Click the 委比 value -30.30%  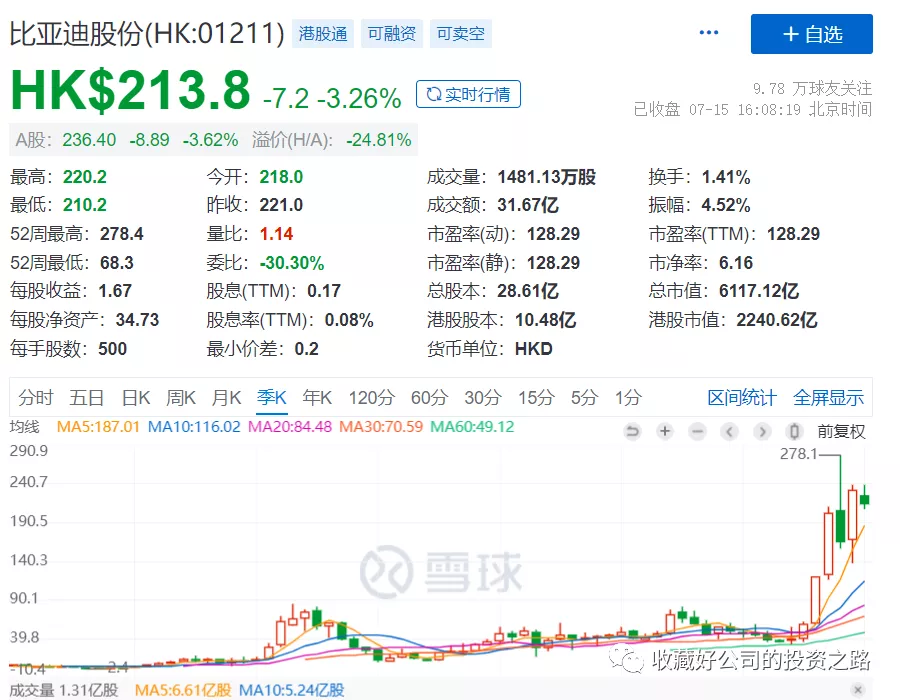[x=292, y=263]
